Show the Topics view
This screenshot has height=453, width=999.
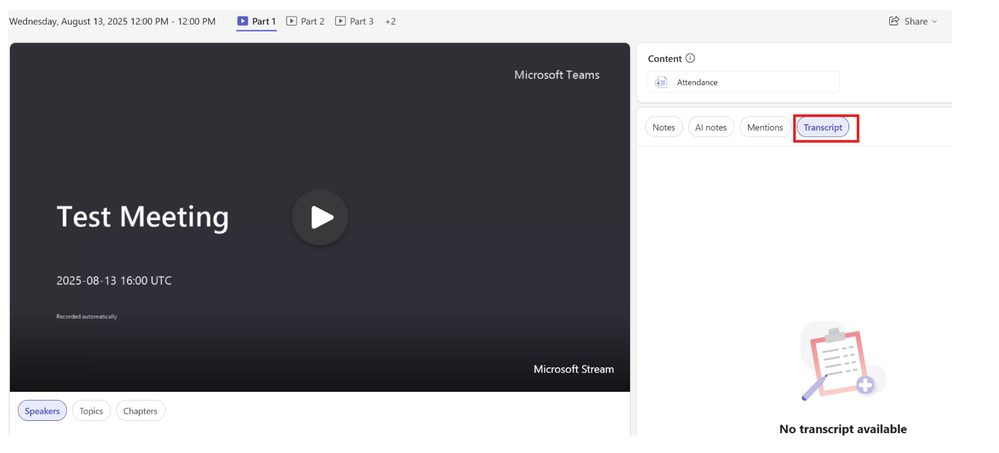point(91,411)
